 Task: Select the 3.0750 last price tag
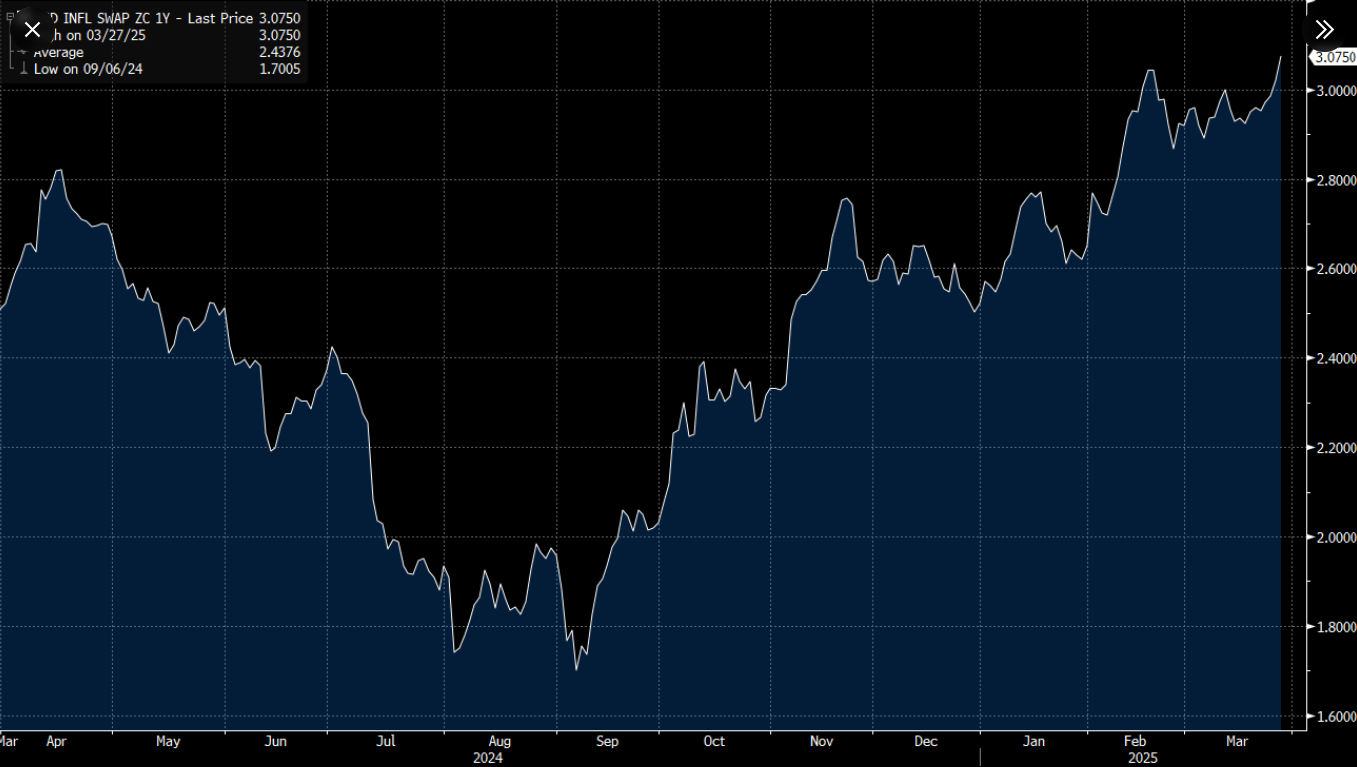[x=1334, y=57]
